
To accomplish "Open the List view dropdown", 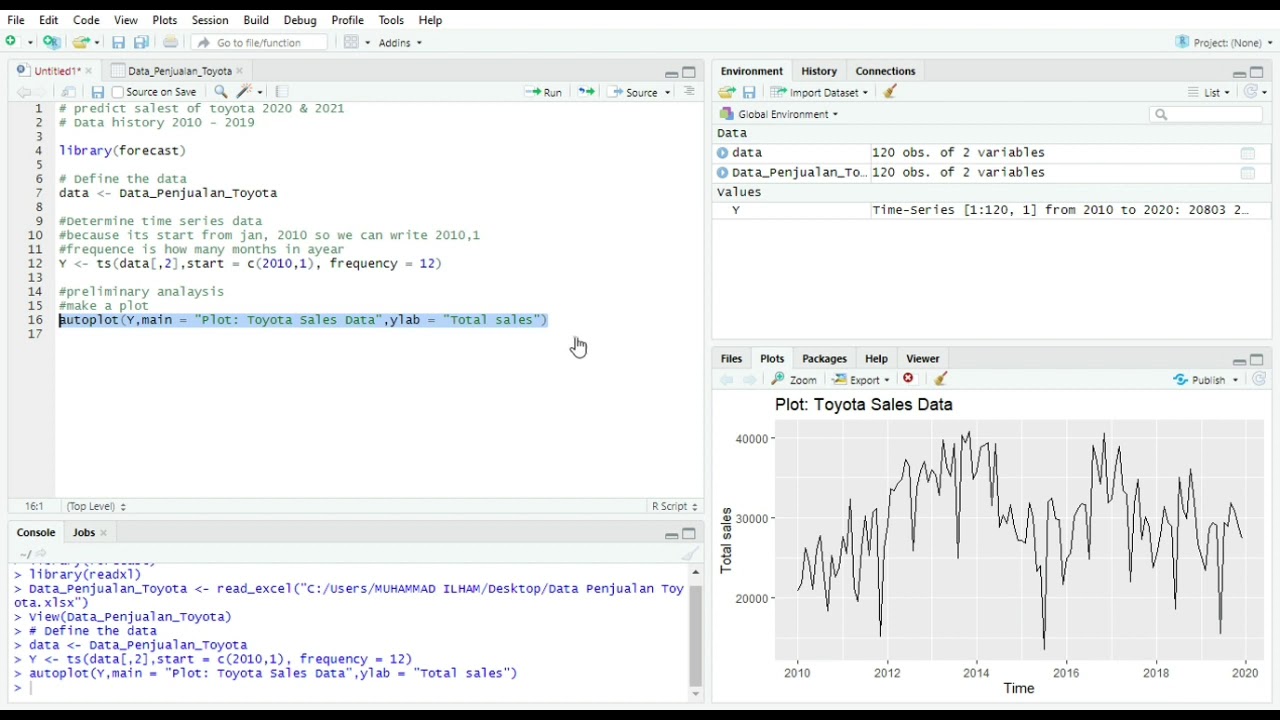I will pos(1209,92).
